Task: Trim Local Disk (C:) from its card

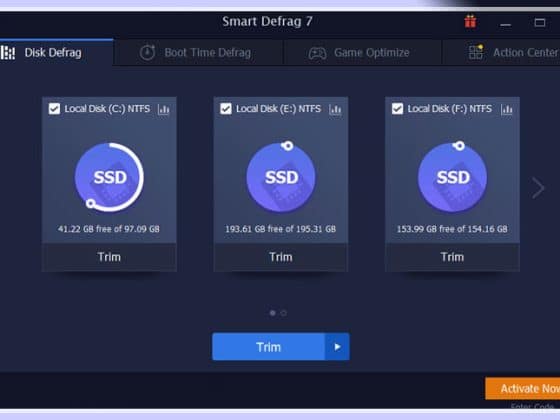Action: coord(109,257)
